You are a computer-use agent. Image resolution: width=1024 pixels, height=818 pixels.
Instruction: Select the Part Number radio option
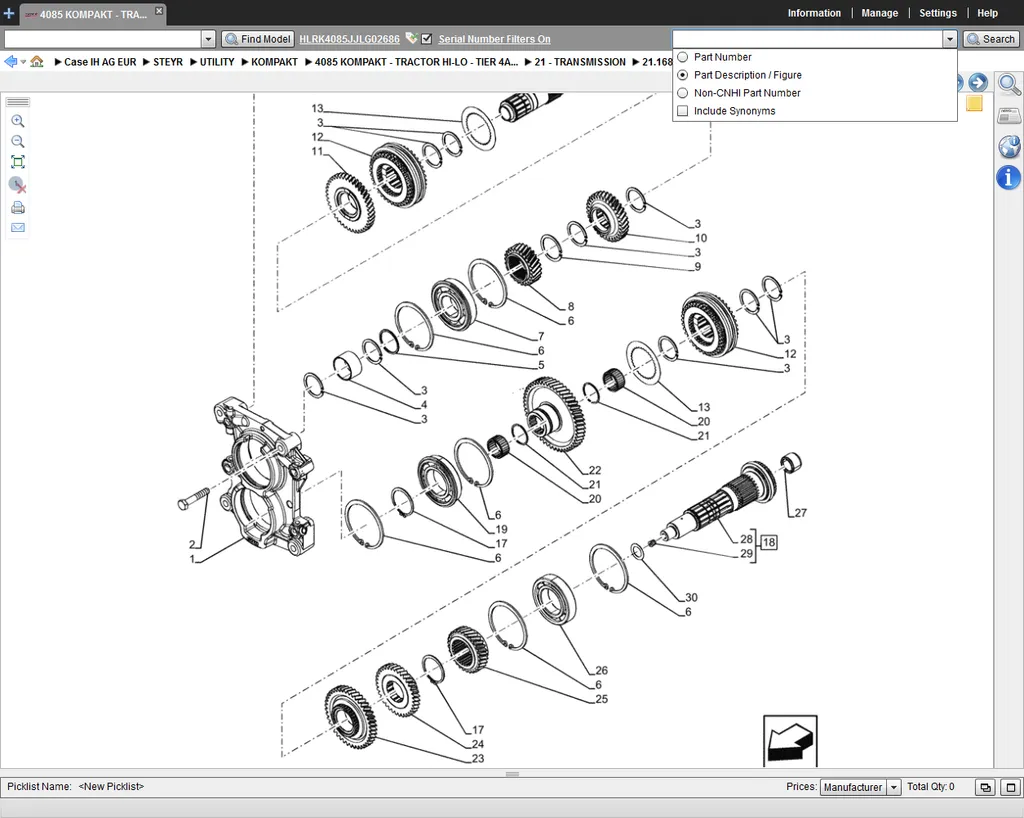pyautogui.click(x=682, y=57)
